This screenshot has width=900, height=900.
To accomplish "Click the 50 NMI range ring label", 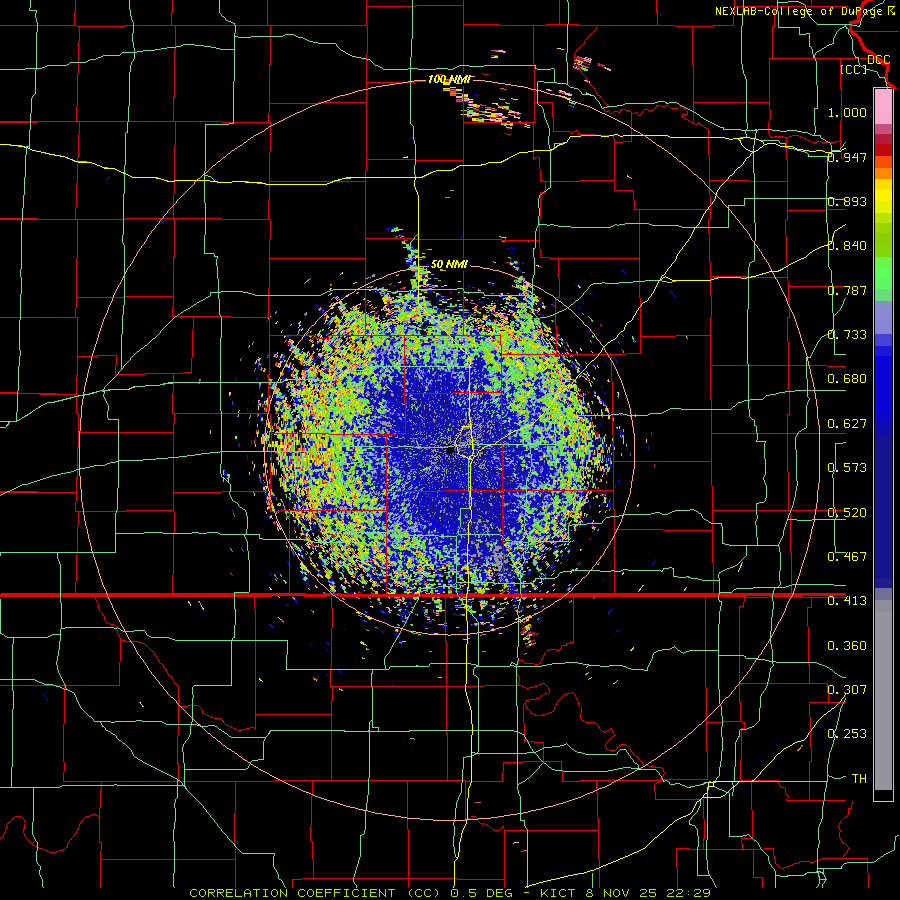I will [449, 264].
